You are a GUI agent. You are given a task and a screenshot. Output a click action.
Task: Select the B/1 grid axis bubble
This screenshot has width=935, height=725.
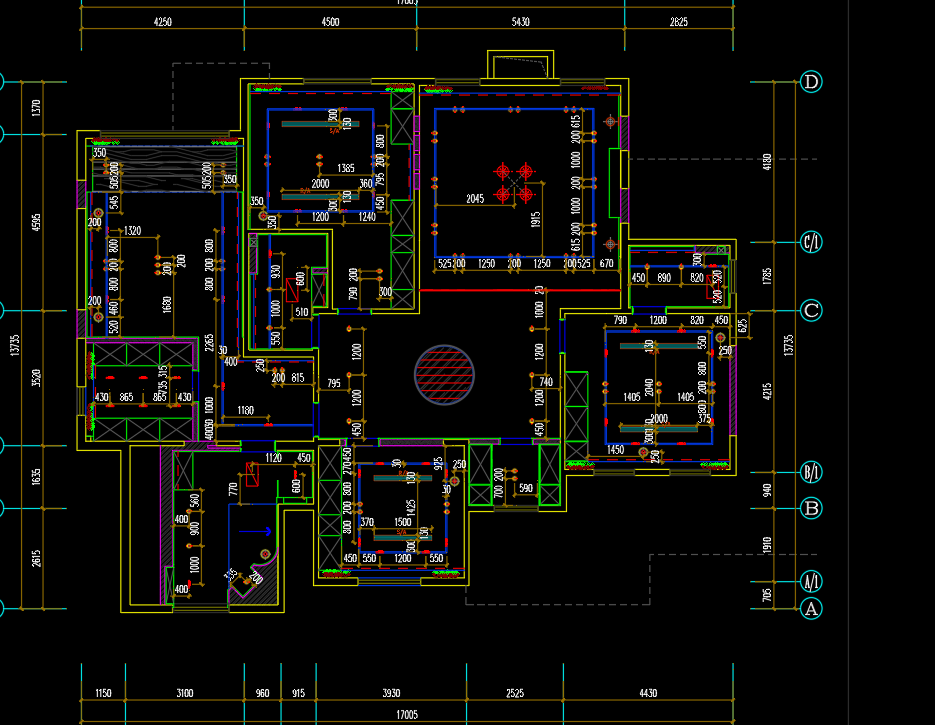coord(812,472)
